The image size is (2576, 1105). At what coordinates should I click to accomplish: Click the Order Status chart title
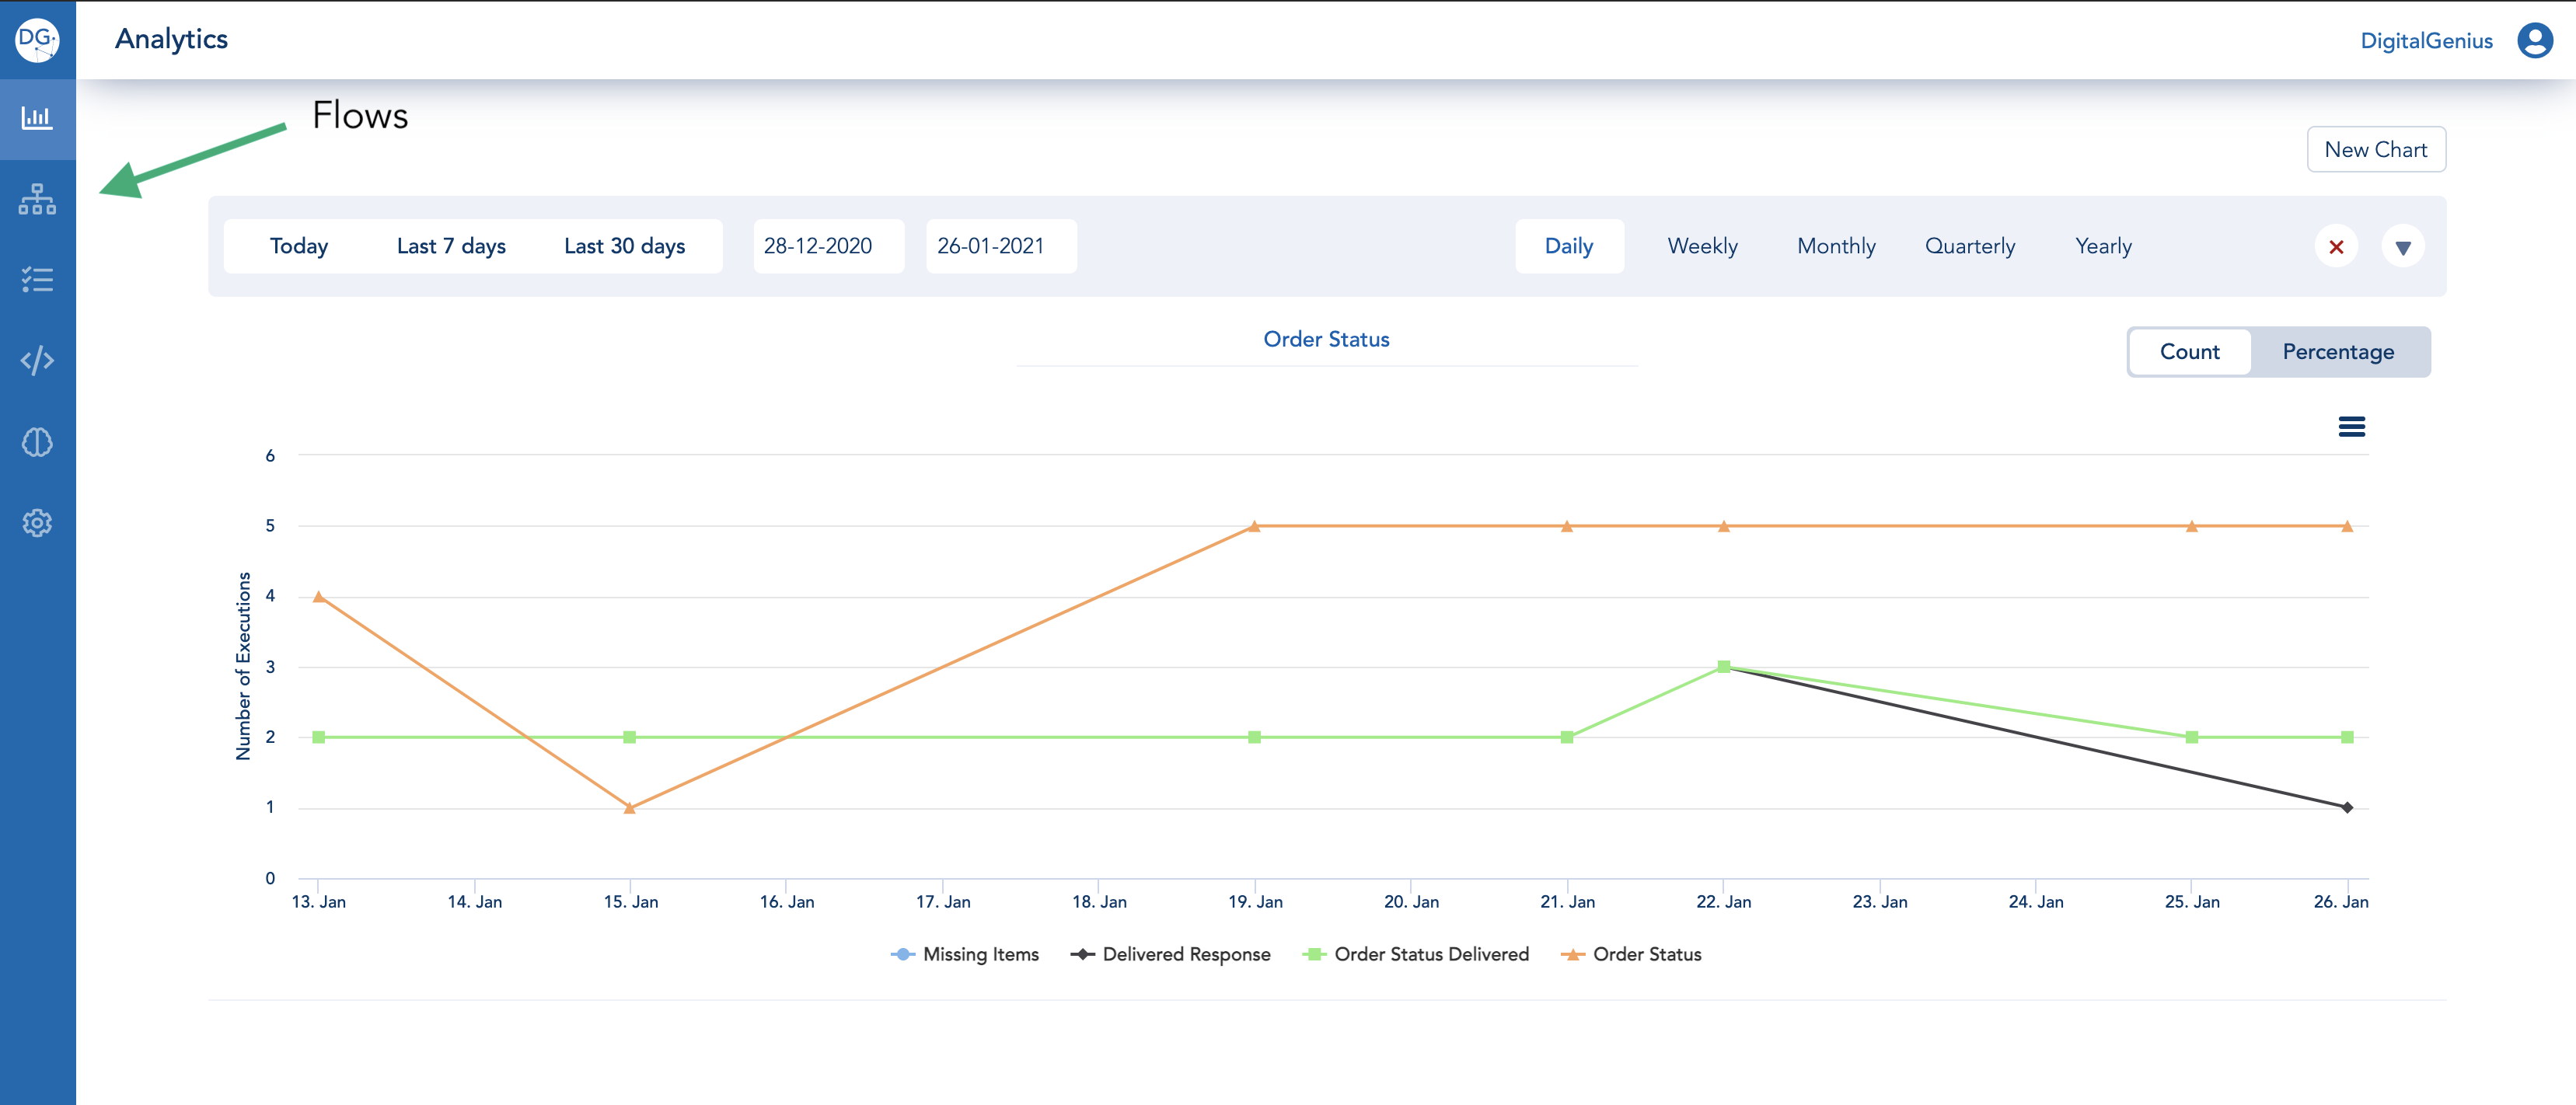[1326, 339]
